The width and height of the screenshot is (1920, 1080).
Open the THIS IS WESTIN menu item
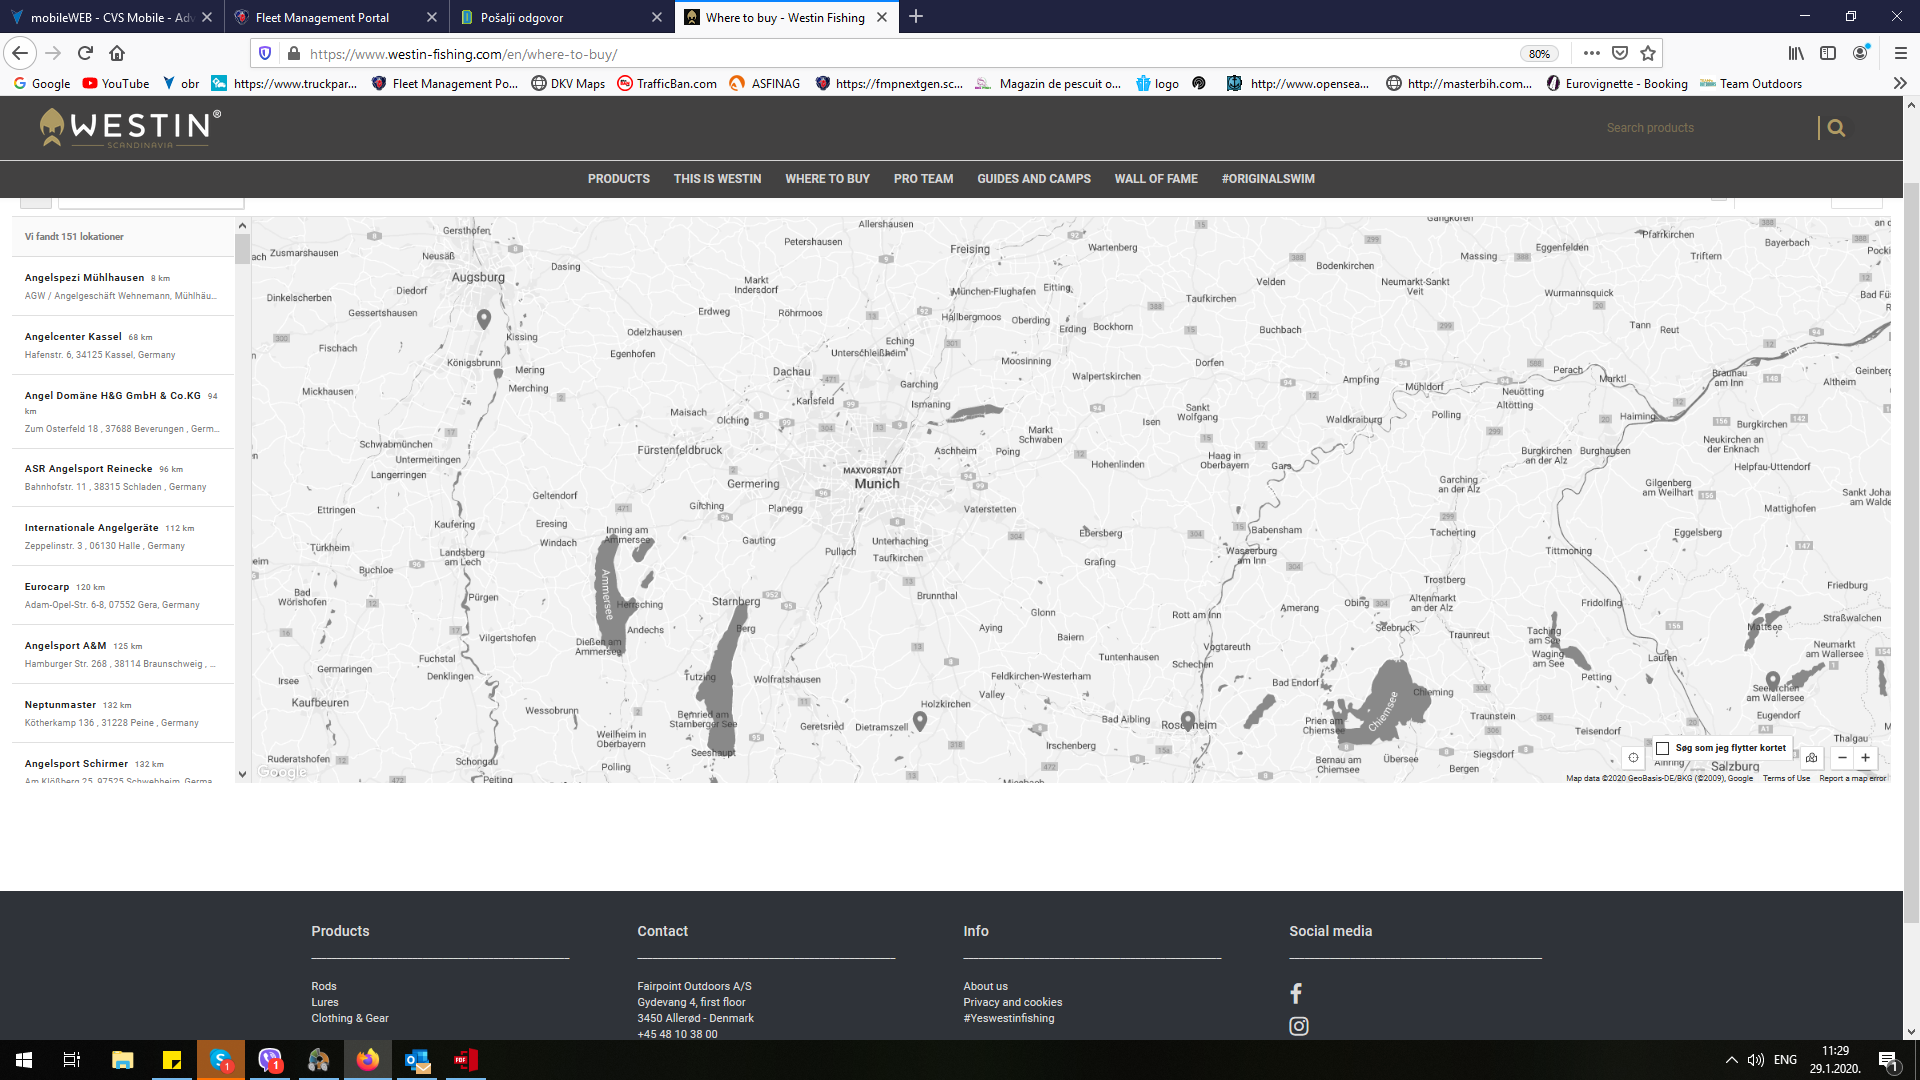717,179
